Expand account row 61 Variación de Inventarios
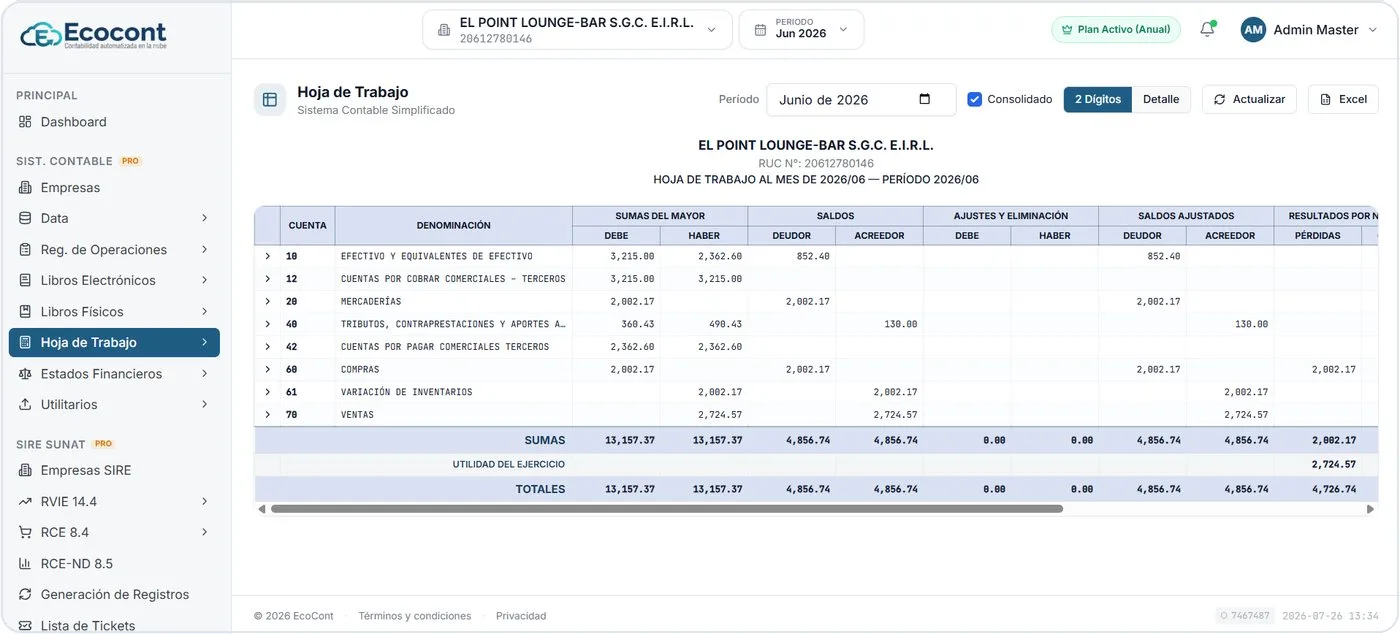This screenshot has width=1400, height=634. click(x=267, y=392)
